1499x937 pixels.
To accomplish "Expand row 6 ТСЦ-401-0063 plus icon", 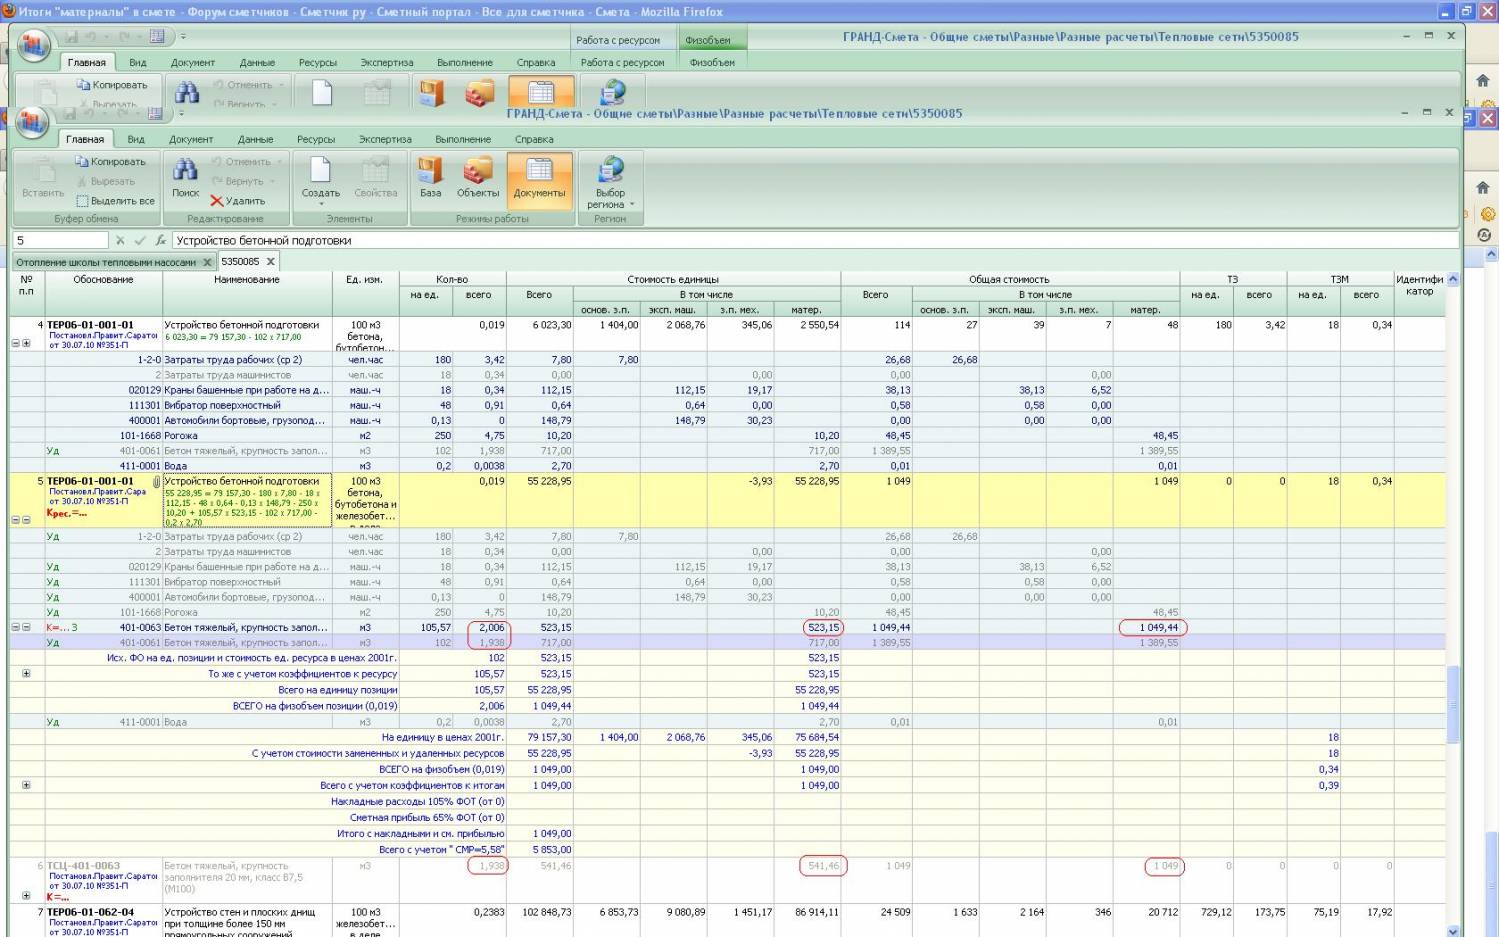I will click(x=26, y=895).
